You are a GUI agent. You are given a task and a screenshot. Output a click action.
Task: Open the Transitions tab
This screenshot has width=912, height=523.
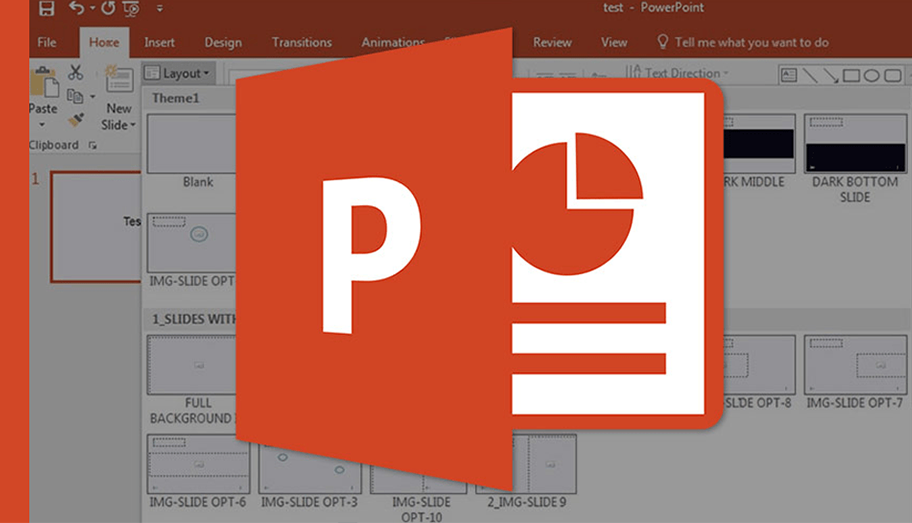tap(302, 42)
